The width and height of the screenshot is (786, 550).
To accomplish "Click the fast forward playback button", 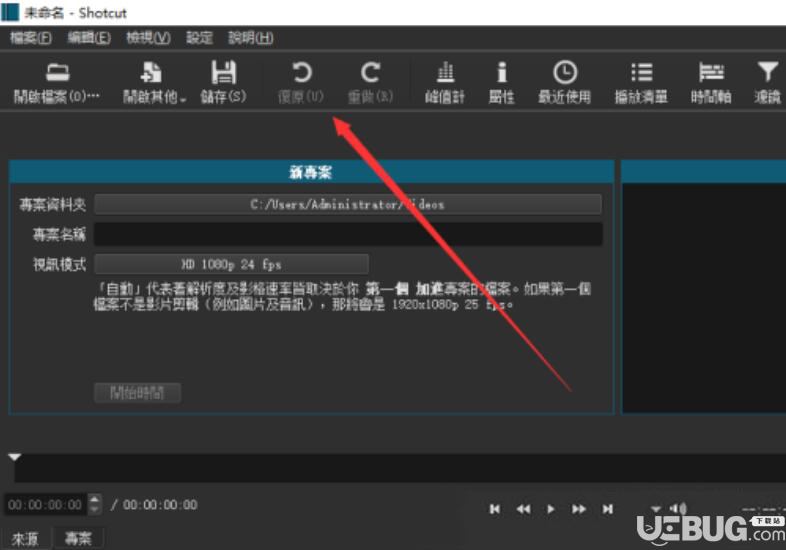I will (x=579, y=509).
